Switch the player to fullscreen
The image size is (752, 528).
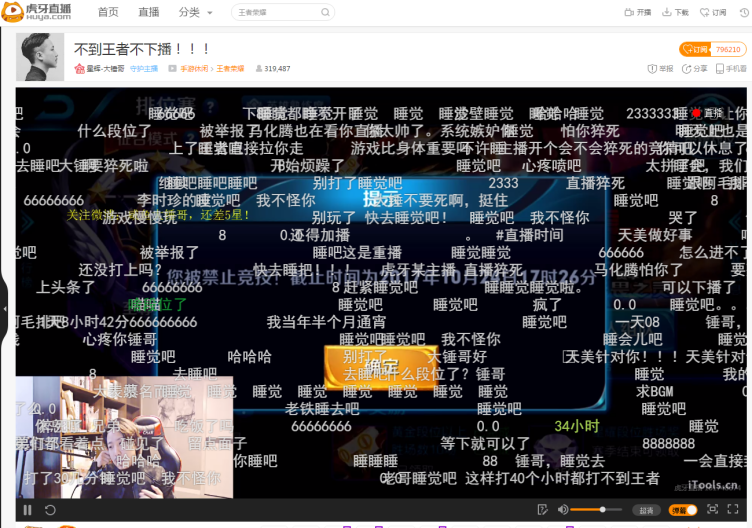[732, 509]
